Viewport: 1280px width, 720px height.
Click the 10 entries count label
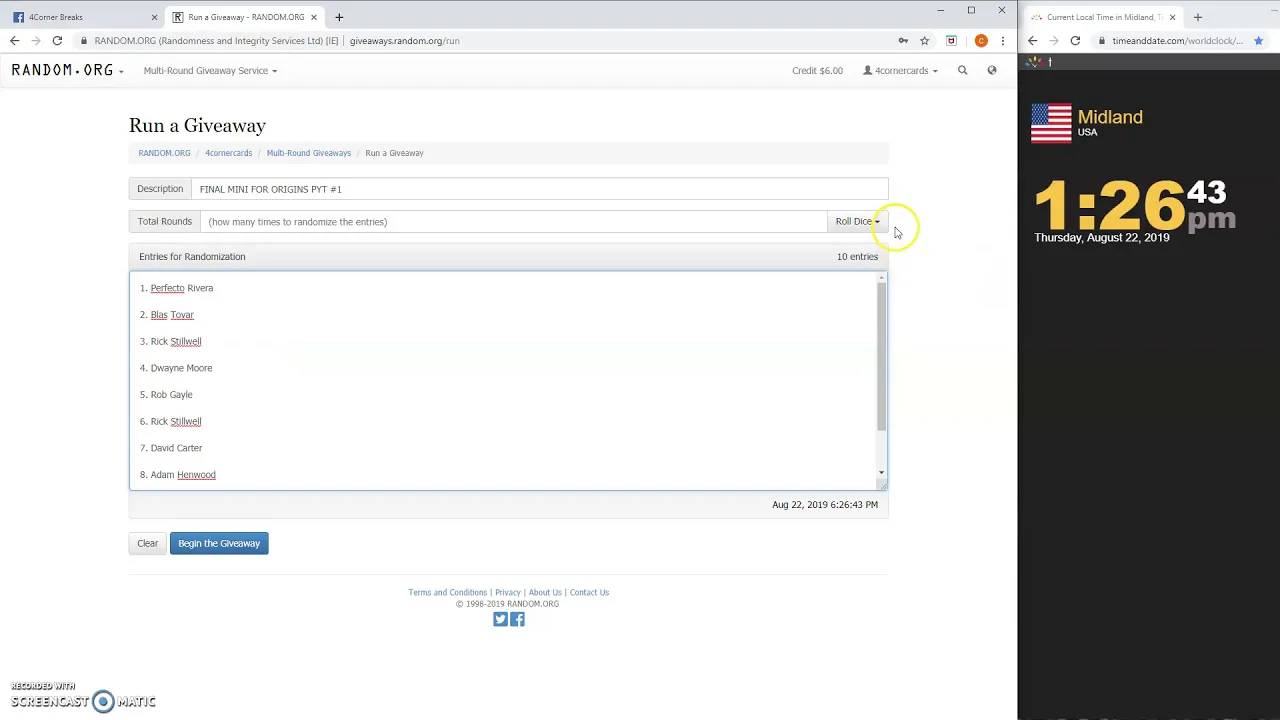point(857,257)
